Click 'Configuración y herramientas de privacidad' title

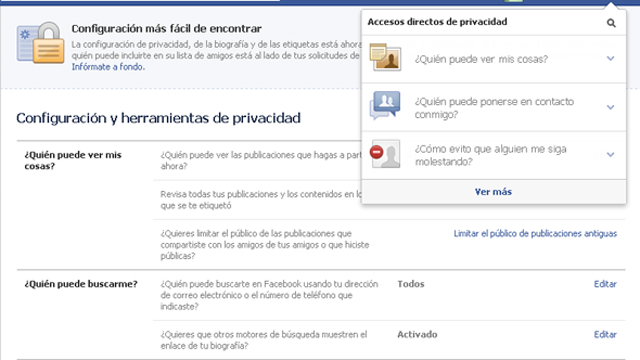tap(158, 118)
